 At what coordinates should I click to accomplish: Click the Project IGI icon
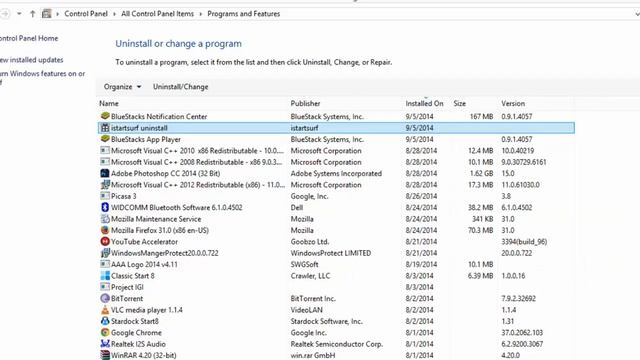pyautogui.click(x=105, y=287)
